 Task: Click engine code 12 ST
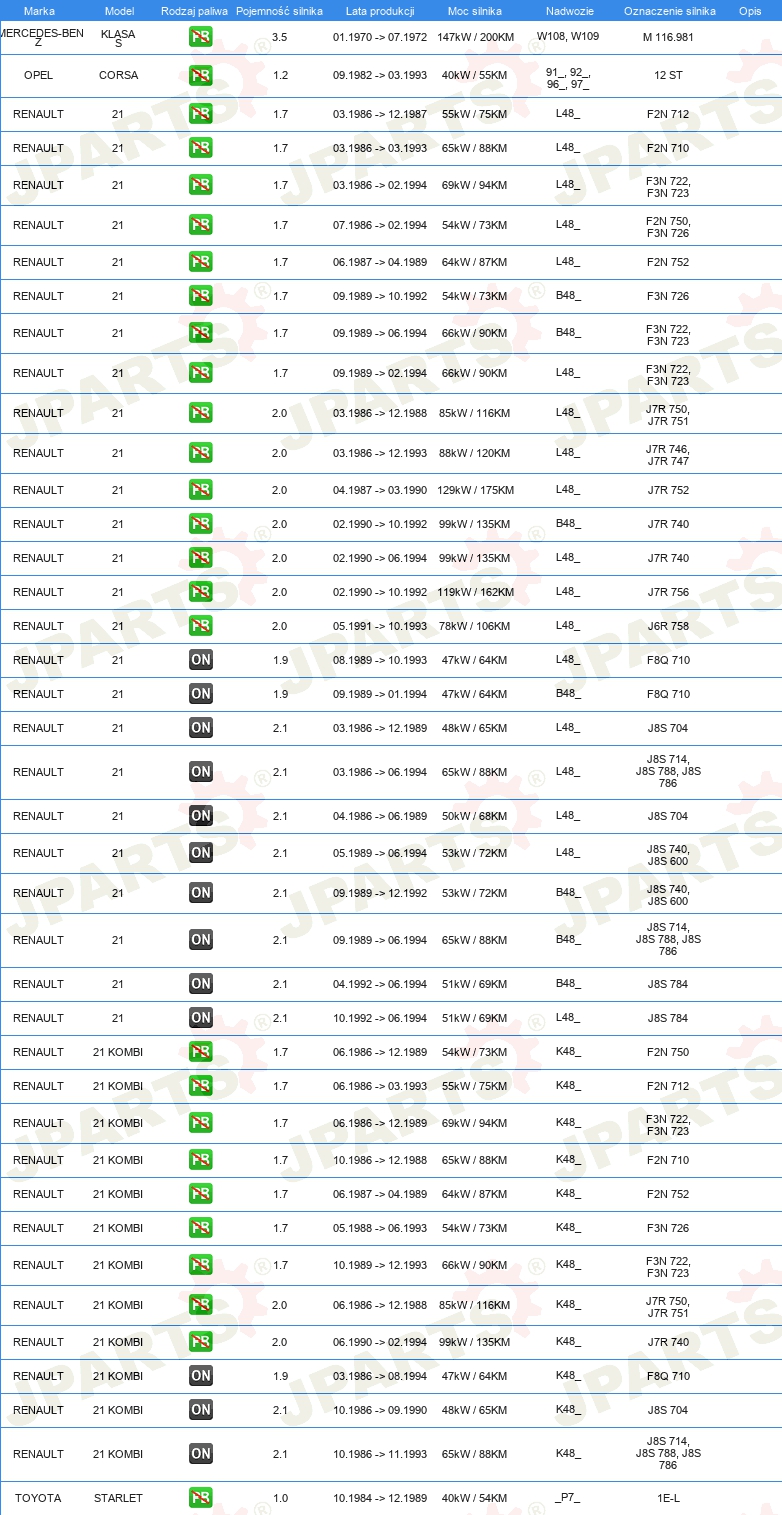coord(668,75)
